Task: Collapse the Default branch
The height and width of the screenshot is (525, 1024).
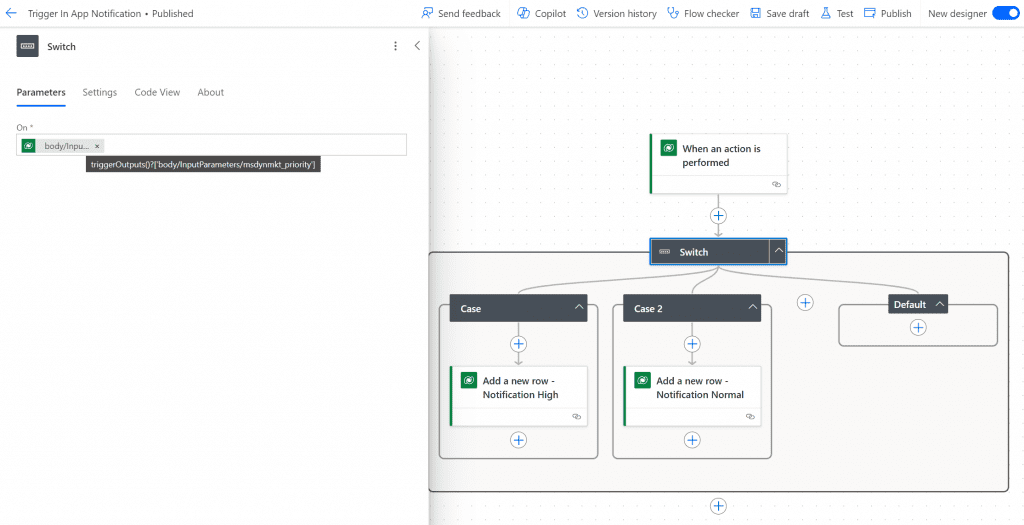Action: 939,304
